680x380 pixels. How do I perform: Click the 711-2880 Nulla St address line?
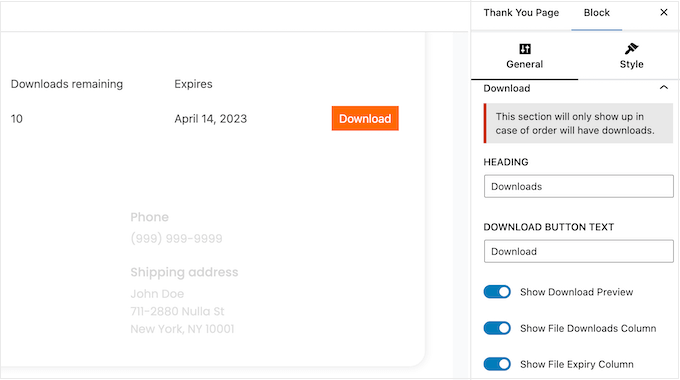[177, 311]
